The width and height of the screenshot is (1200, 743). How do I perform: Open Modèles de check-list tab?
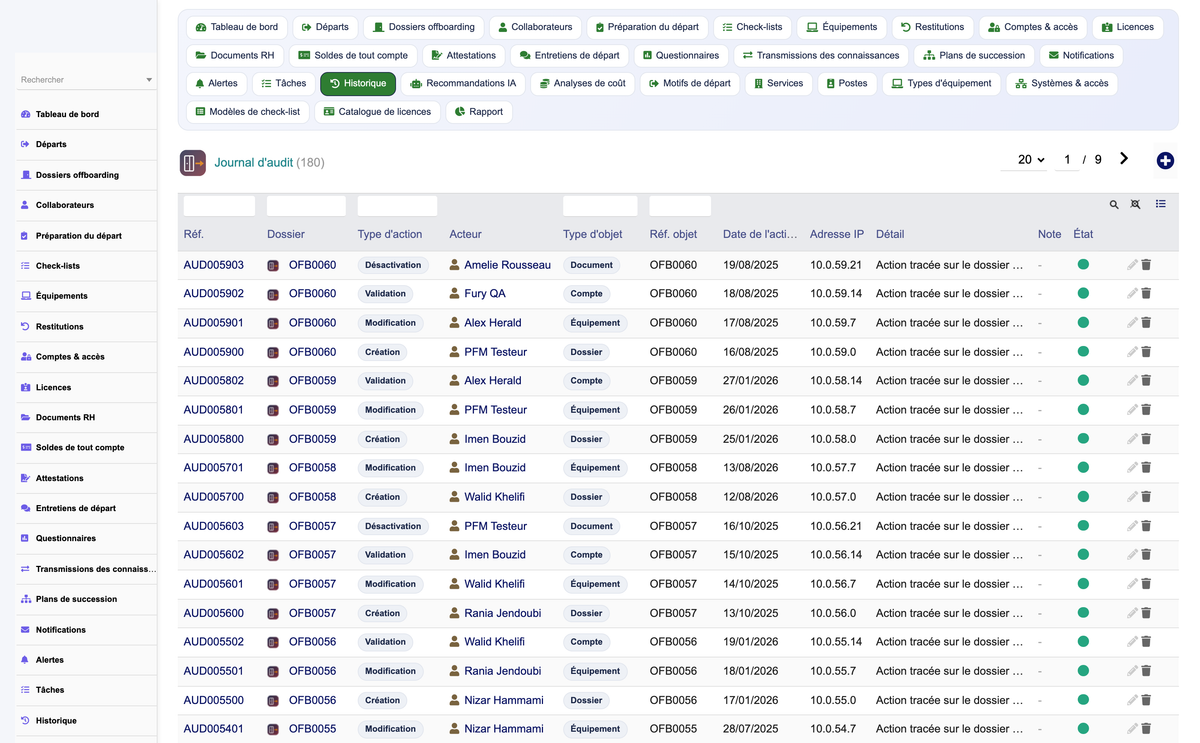pos(248,112)
